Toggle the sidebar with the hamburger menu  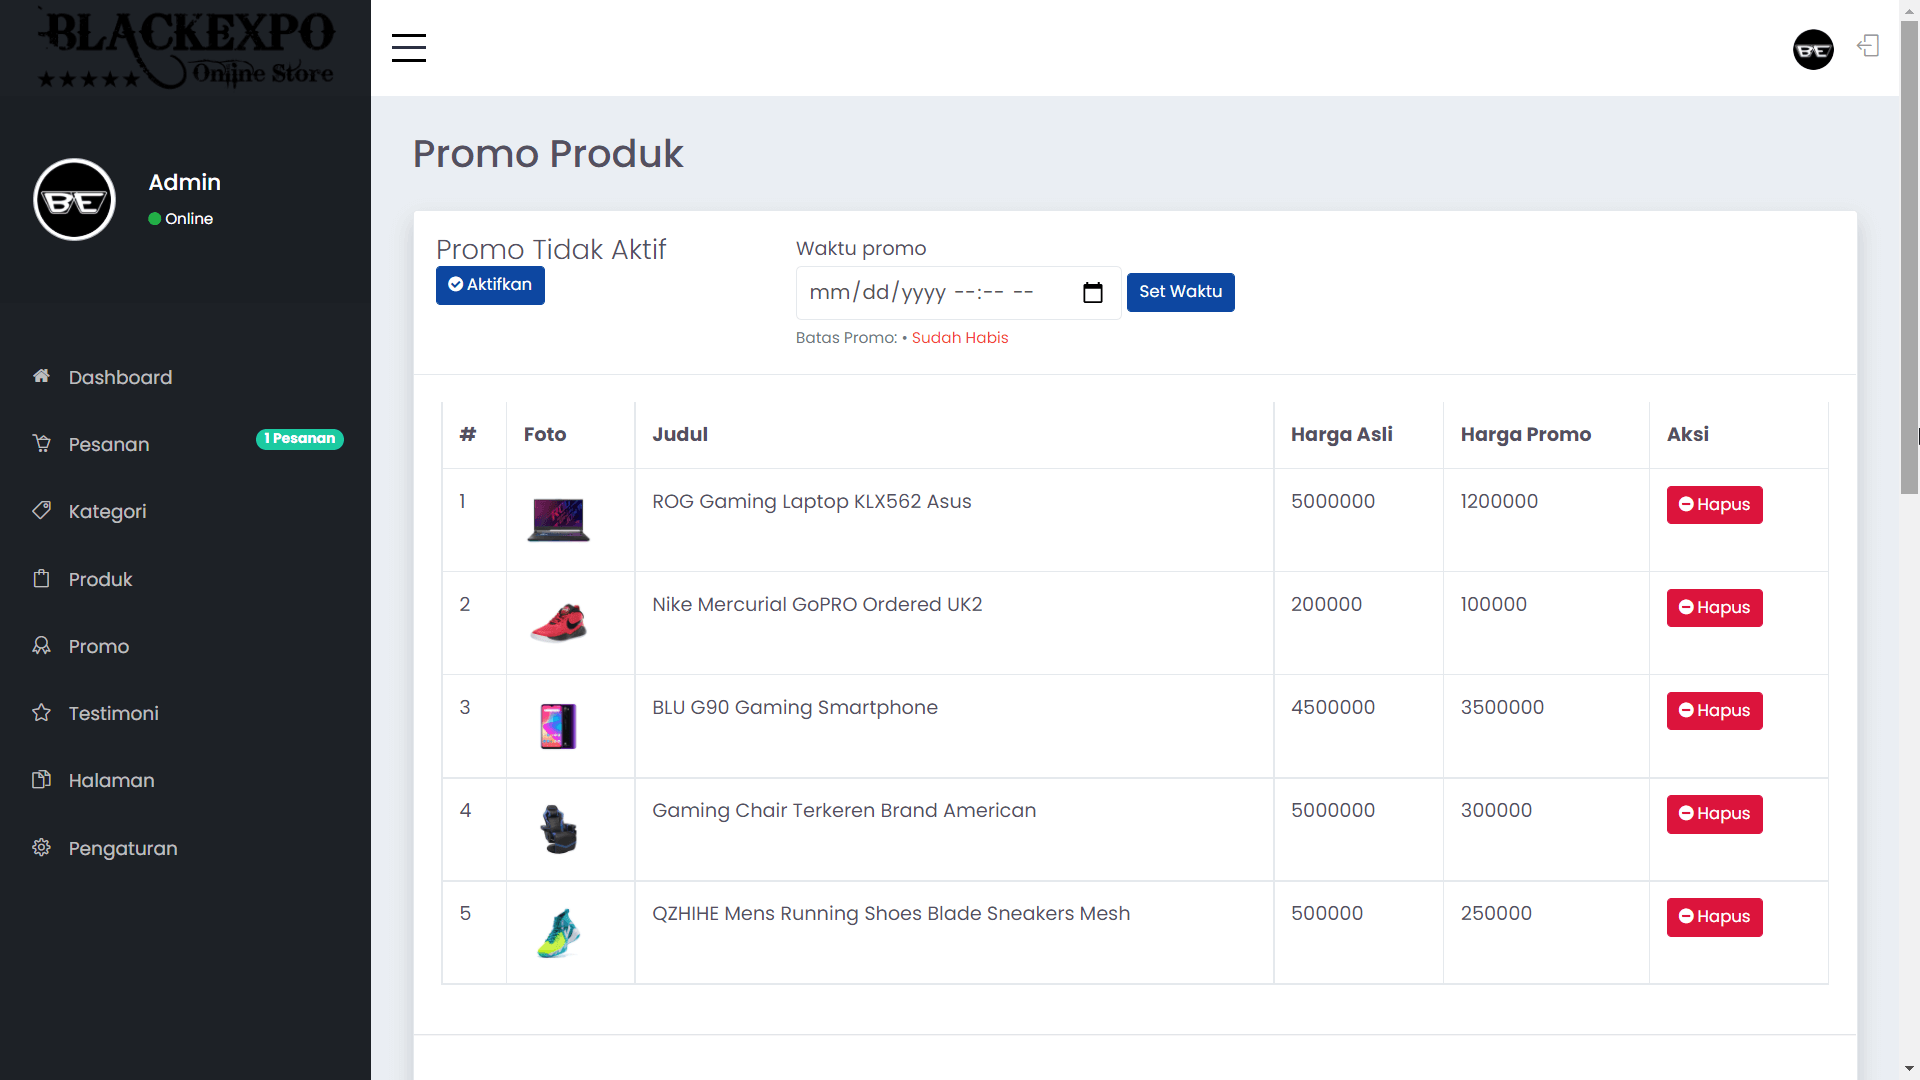click(408, 47)
